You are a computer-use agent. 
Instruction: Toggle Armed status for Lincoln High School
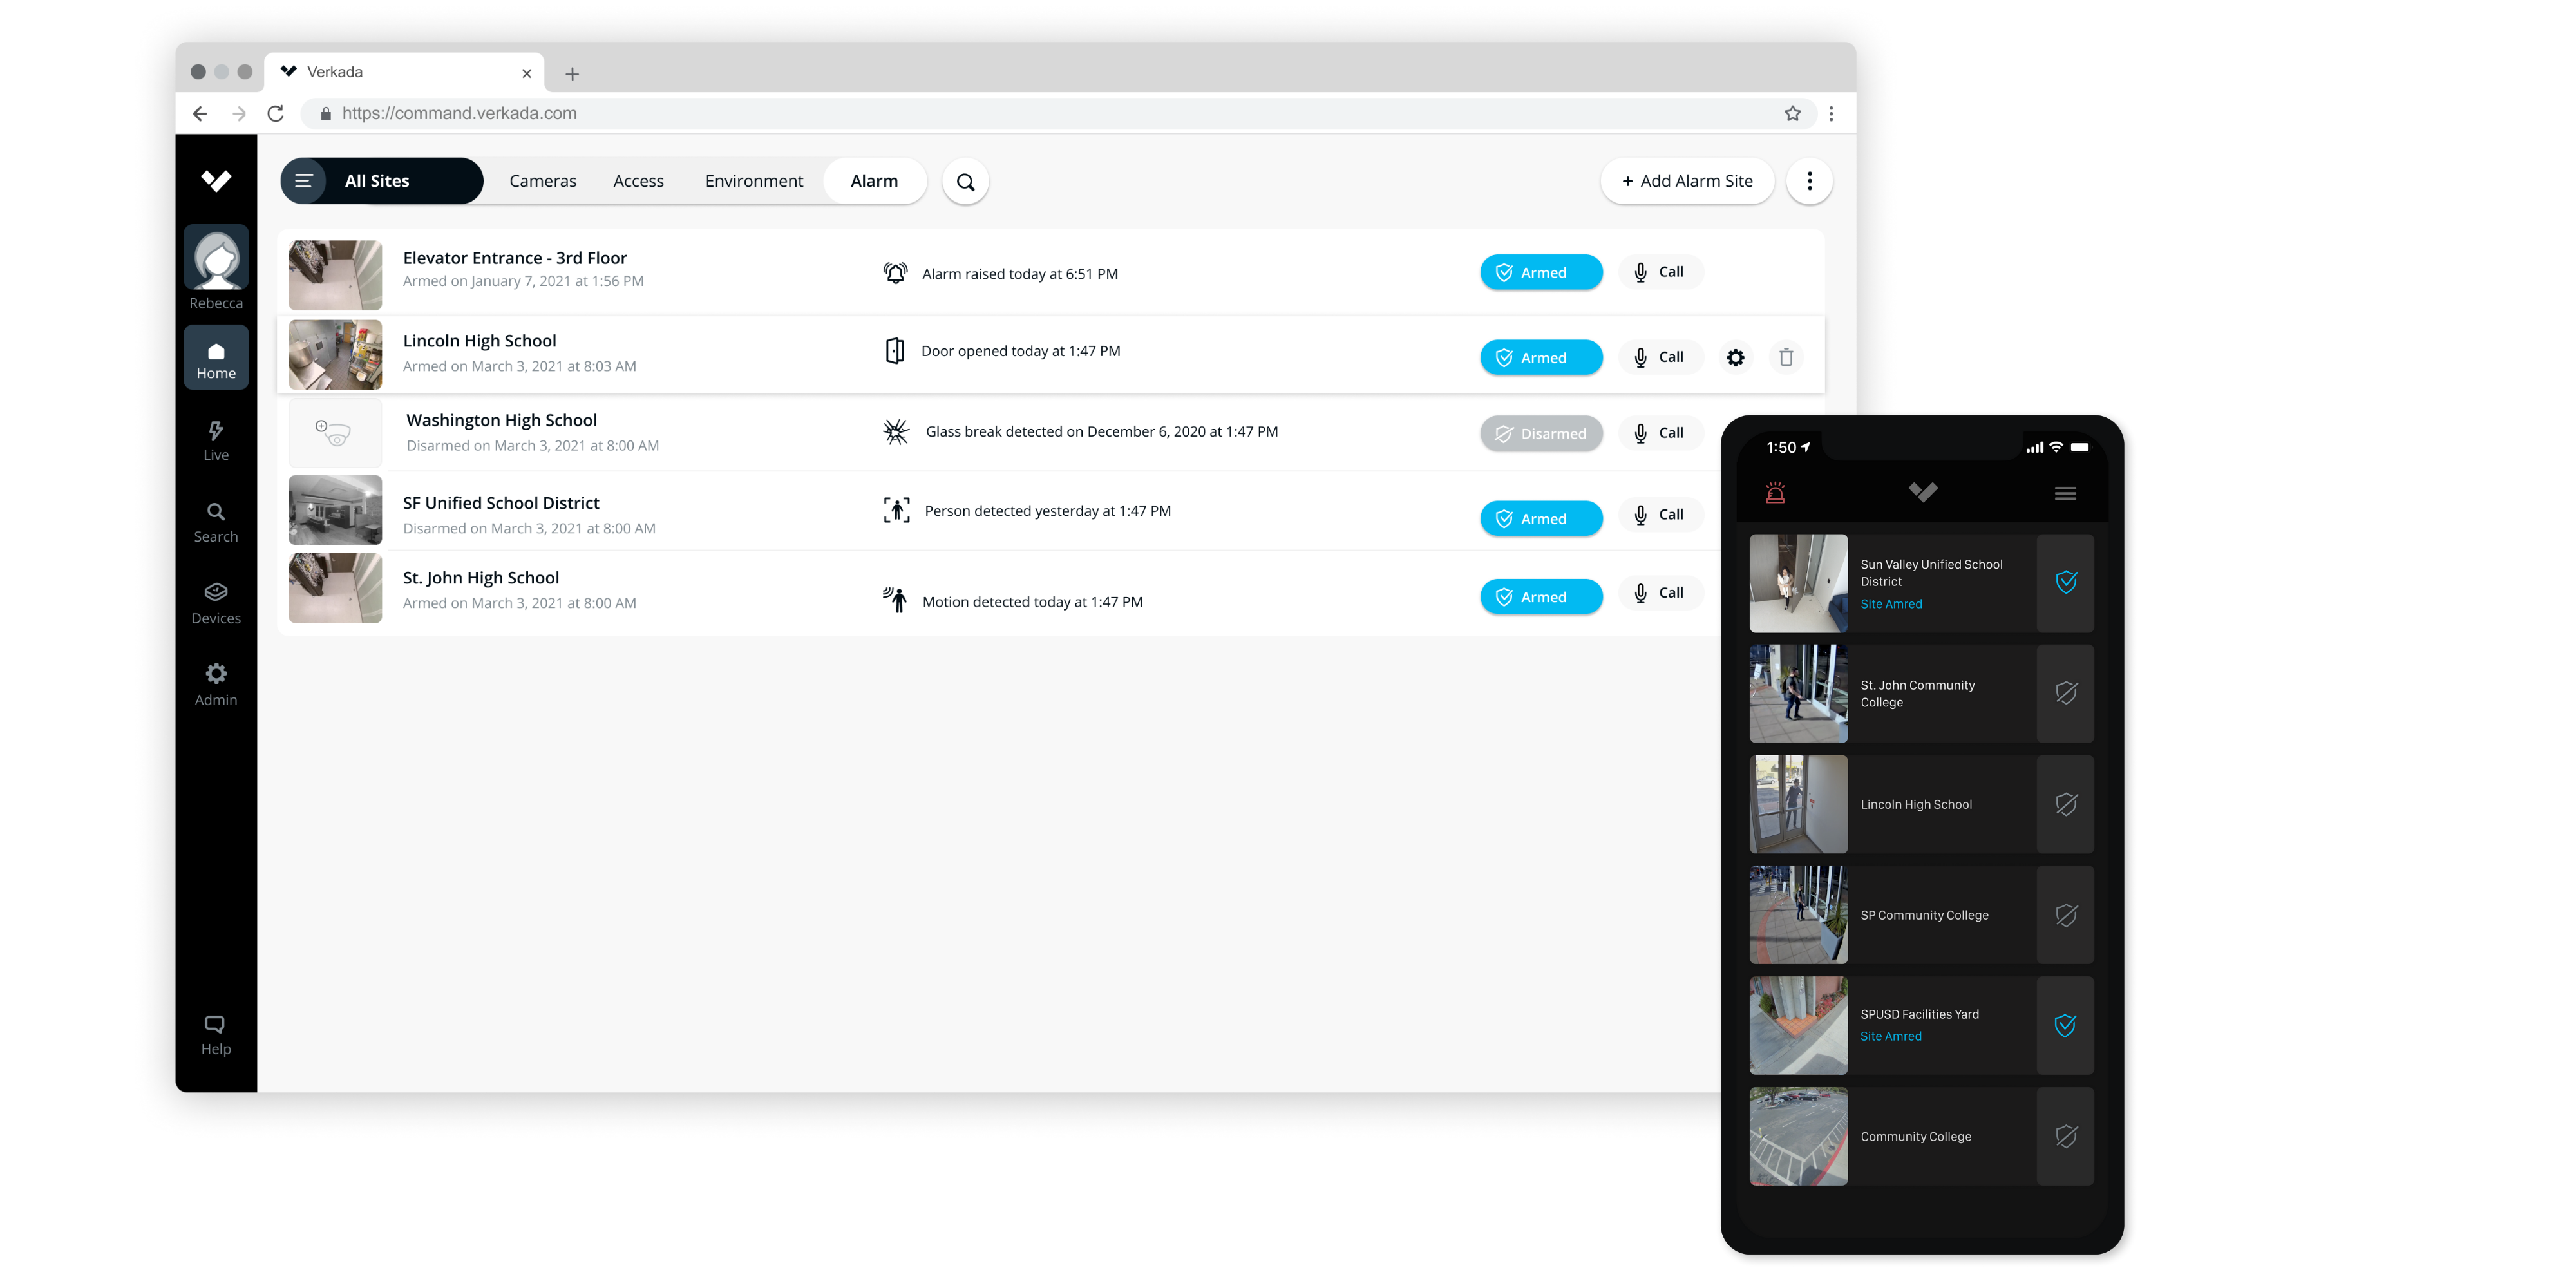(1539, 357)
